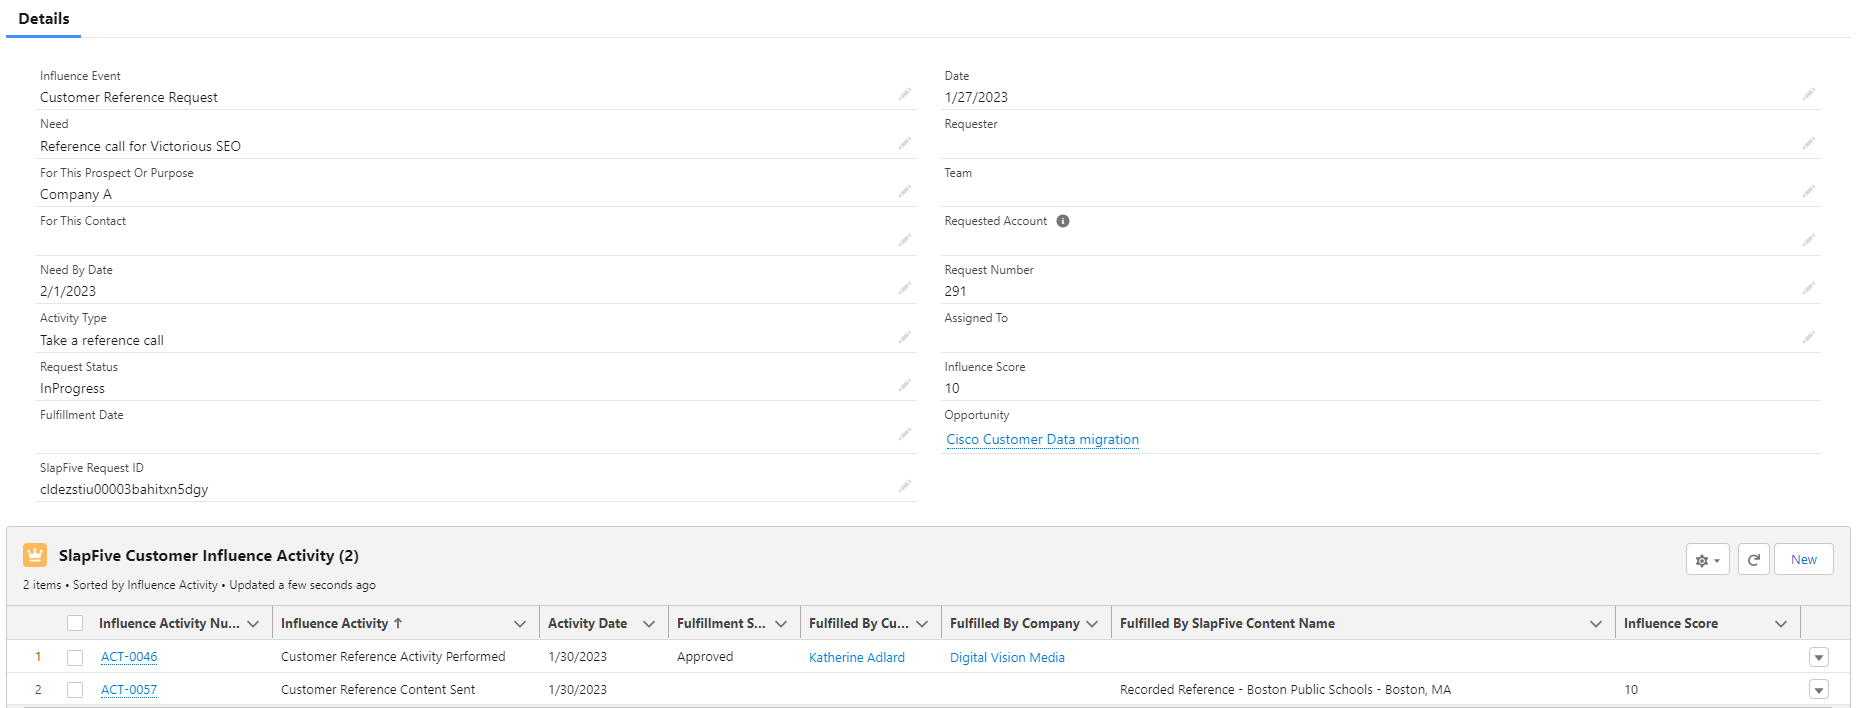
Task: Click the New button
Action: tap(1803, 560)
